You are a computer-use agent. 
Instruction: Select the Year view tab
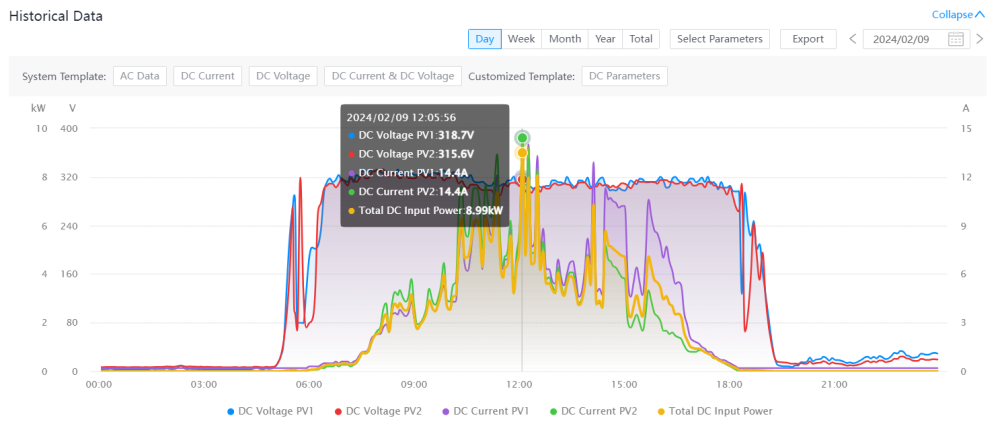click(x=605, y=39)
